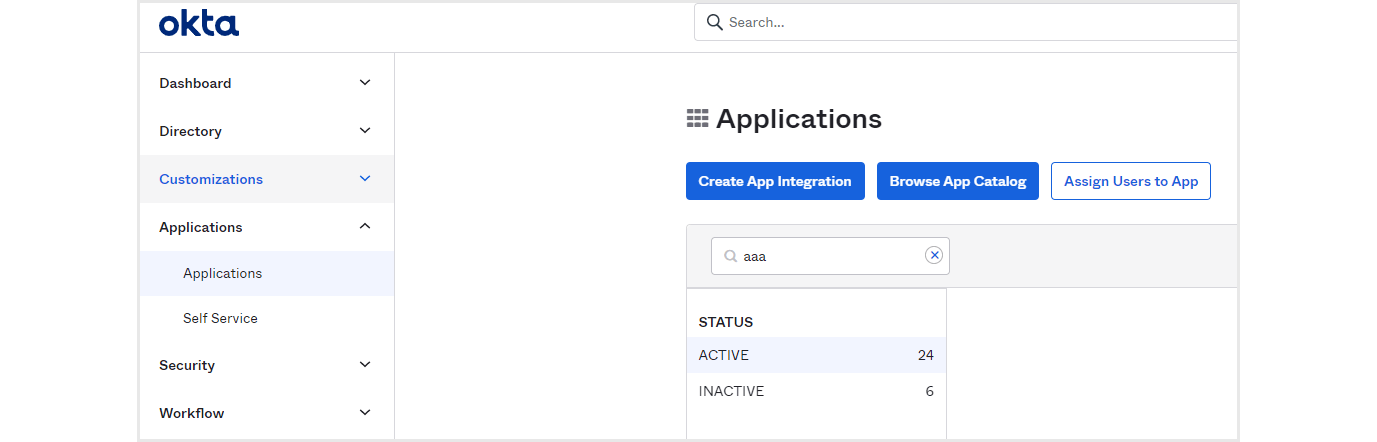
Task: Click Create App Integration button
Action: (775, 181)
